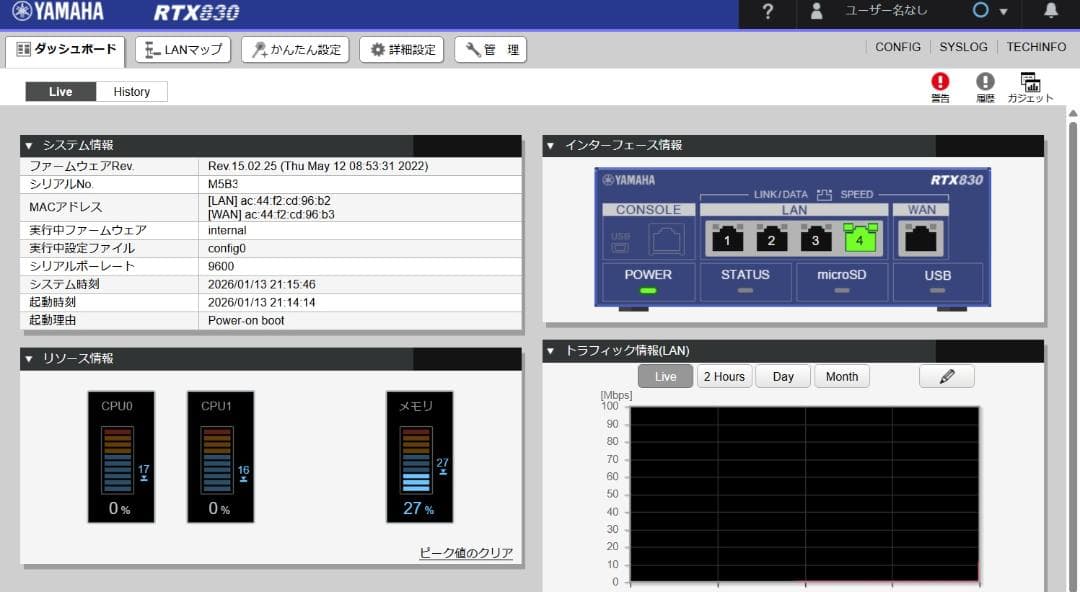Click the help question mark icon
Image resolution: width=1080 pixels, height=592 pixels.
click(767, 14)
